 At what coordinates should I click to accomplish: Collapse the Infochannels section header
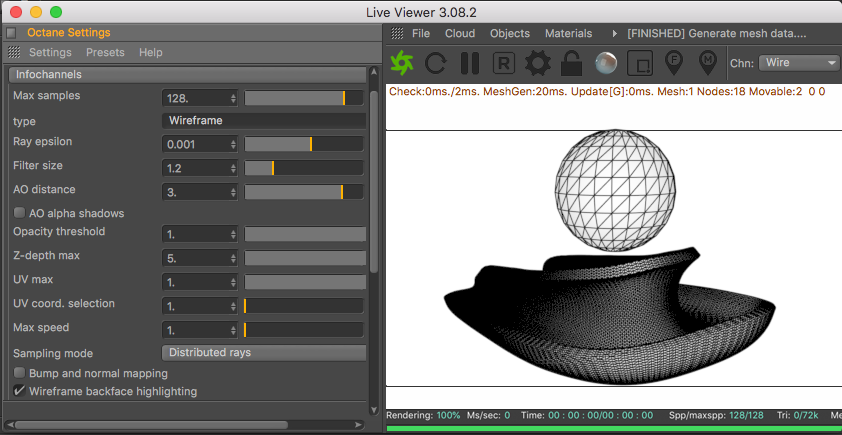[x=187, y=75]
